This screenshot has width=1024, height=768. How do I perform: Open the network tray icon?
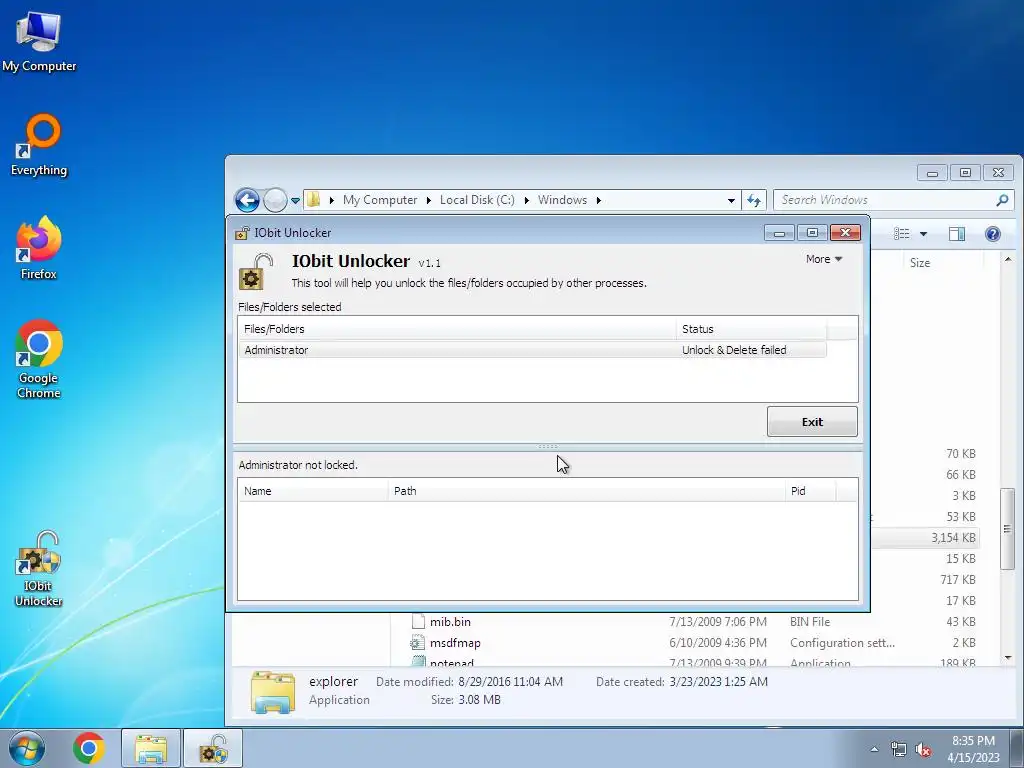pyautogui.click(x=899, y=749)
